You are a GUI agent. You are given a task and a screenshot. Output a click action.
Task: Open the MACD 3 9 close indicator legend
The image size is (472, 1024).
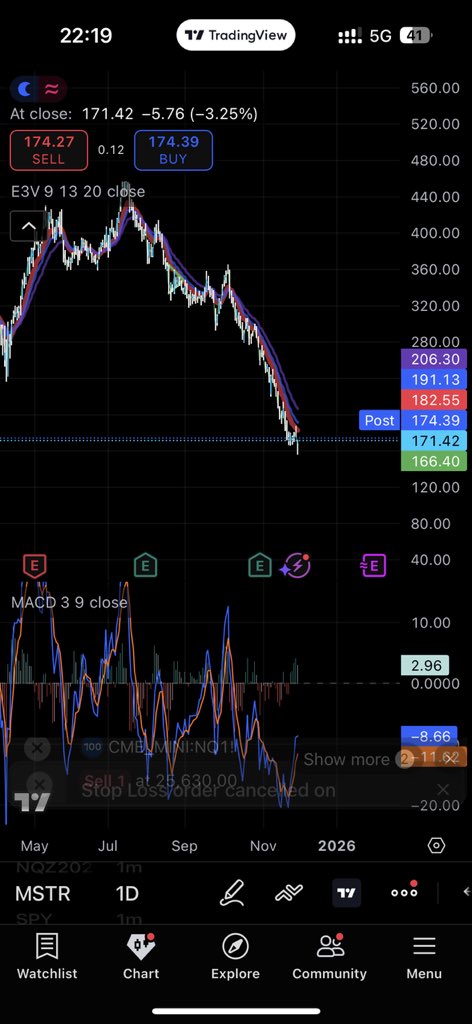coord(69,602)
